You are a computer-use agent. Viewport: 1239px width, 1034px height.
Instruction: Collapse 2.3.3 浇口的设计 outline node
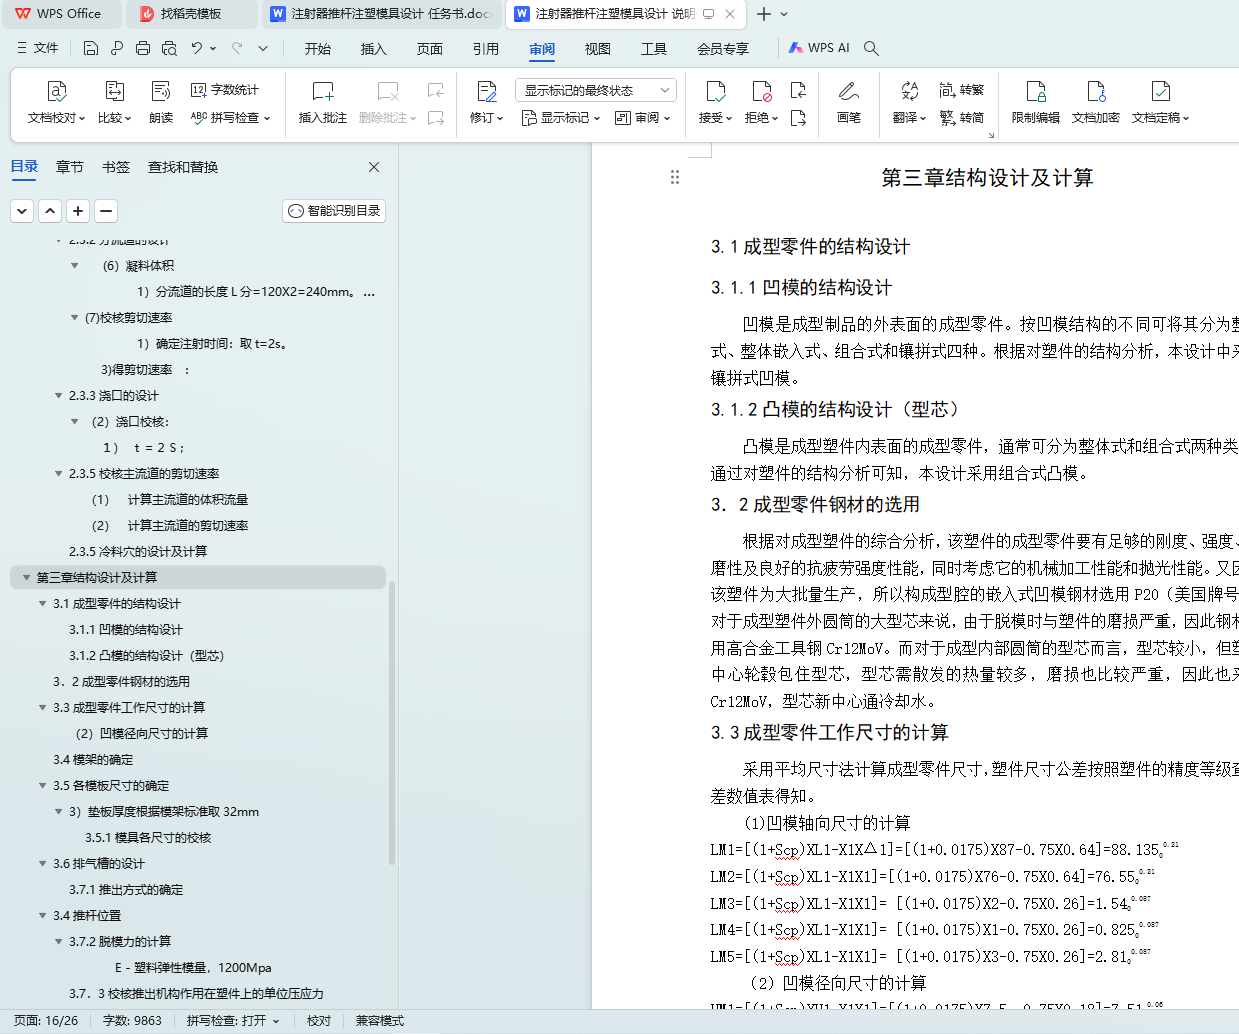coord(59,396)
